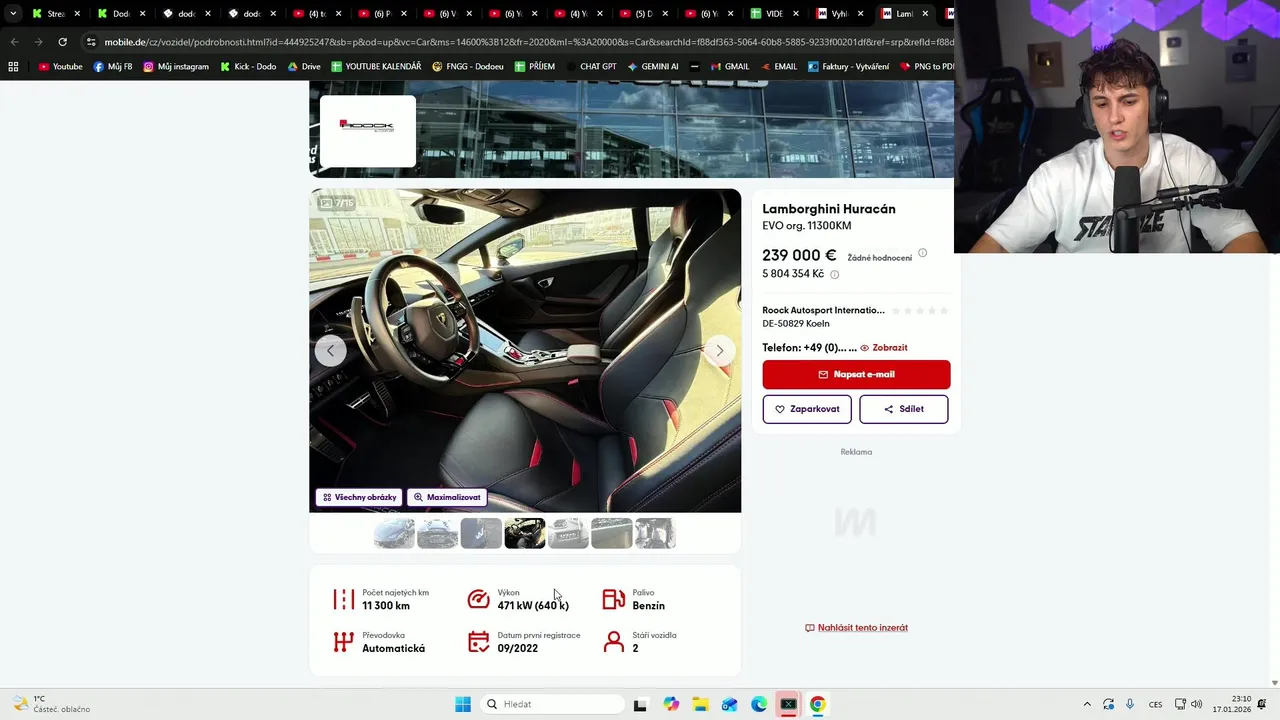1280x720 pixels.
Task: Click the fuel pump icon beside Benzín
Action: coord(613,599)
